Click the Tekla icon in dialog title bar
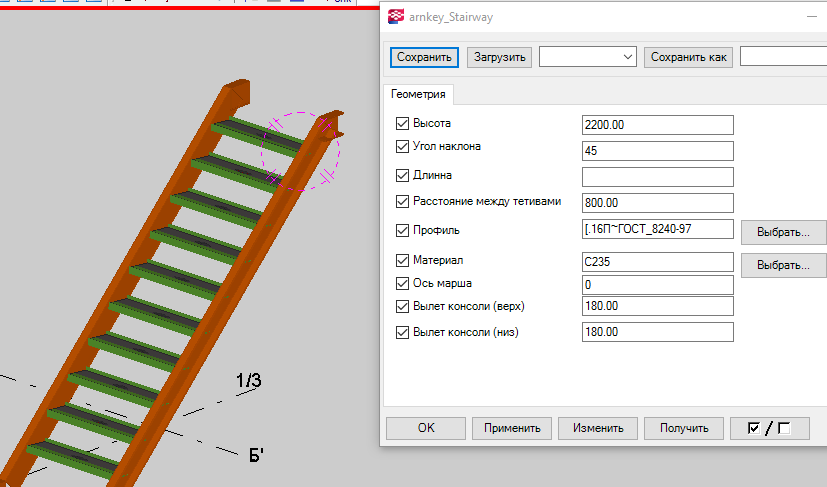 tap(397, 17)
